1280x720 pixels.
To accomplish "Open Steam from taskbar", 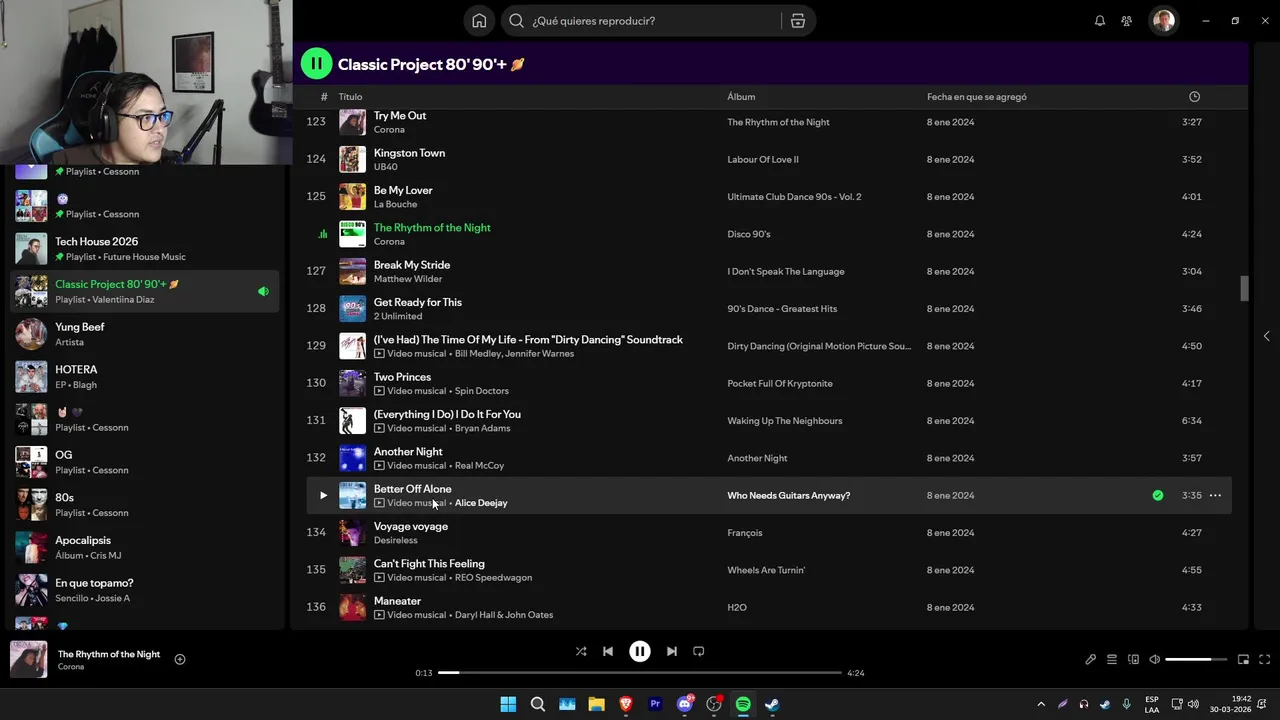I will pos(773,704).
